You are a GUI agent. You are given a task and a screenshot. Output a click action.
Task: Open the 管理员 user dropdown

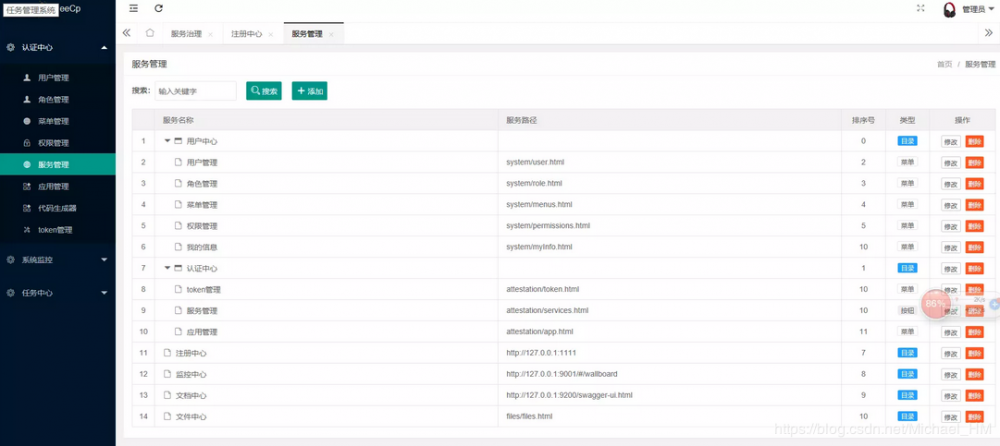point(977,10)
